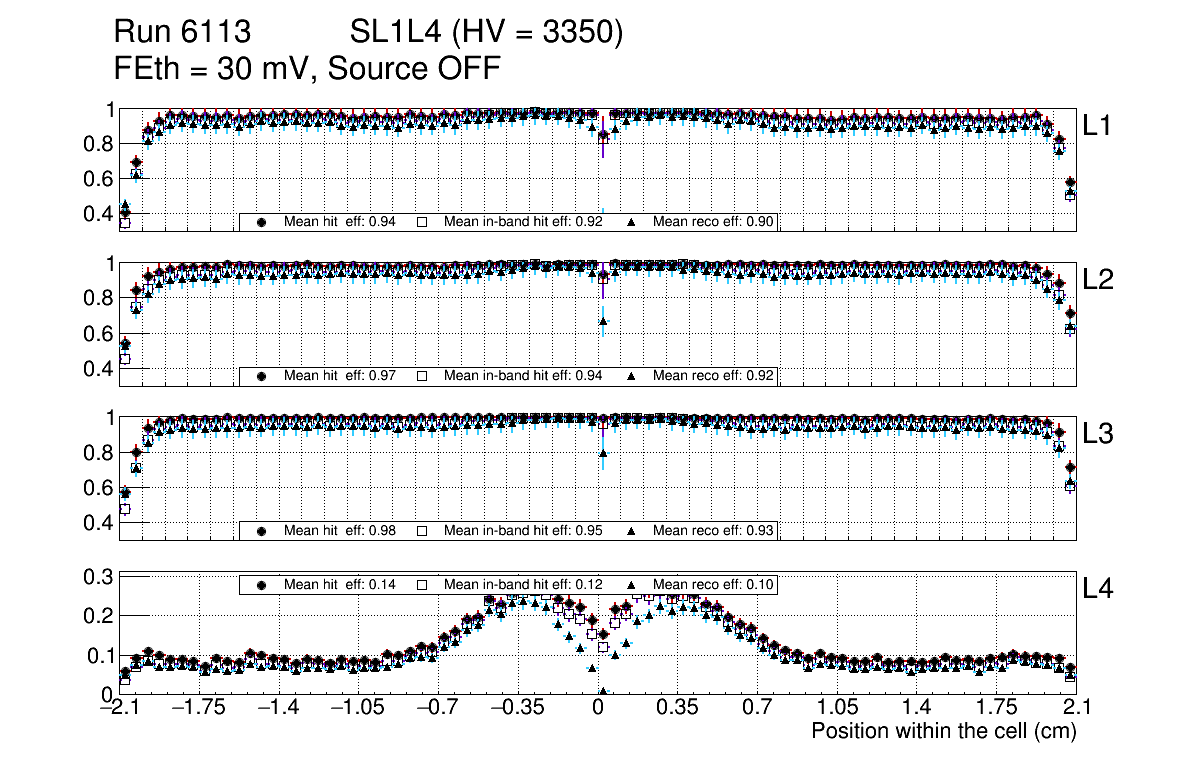Click the open square marker in L3 legend
The image size is (1196, 772).
tap(421, 531)
